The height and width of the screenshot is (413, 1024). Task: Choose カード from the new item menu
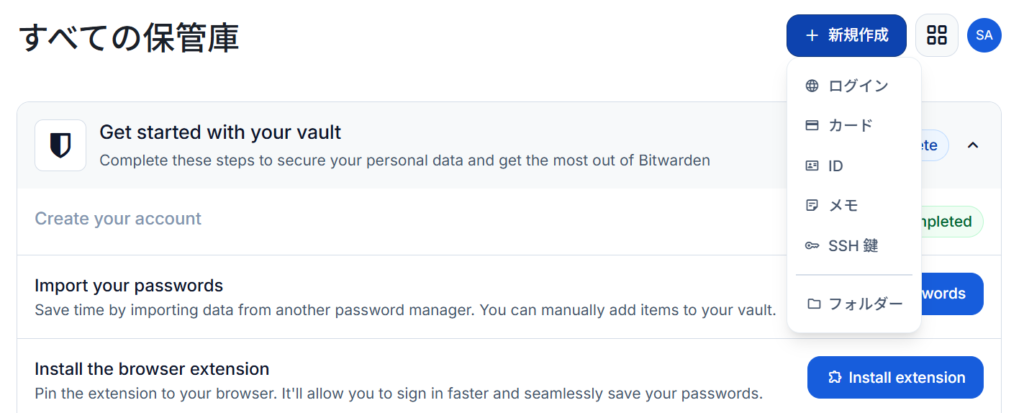click(x=854, y=125)
